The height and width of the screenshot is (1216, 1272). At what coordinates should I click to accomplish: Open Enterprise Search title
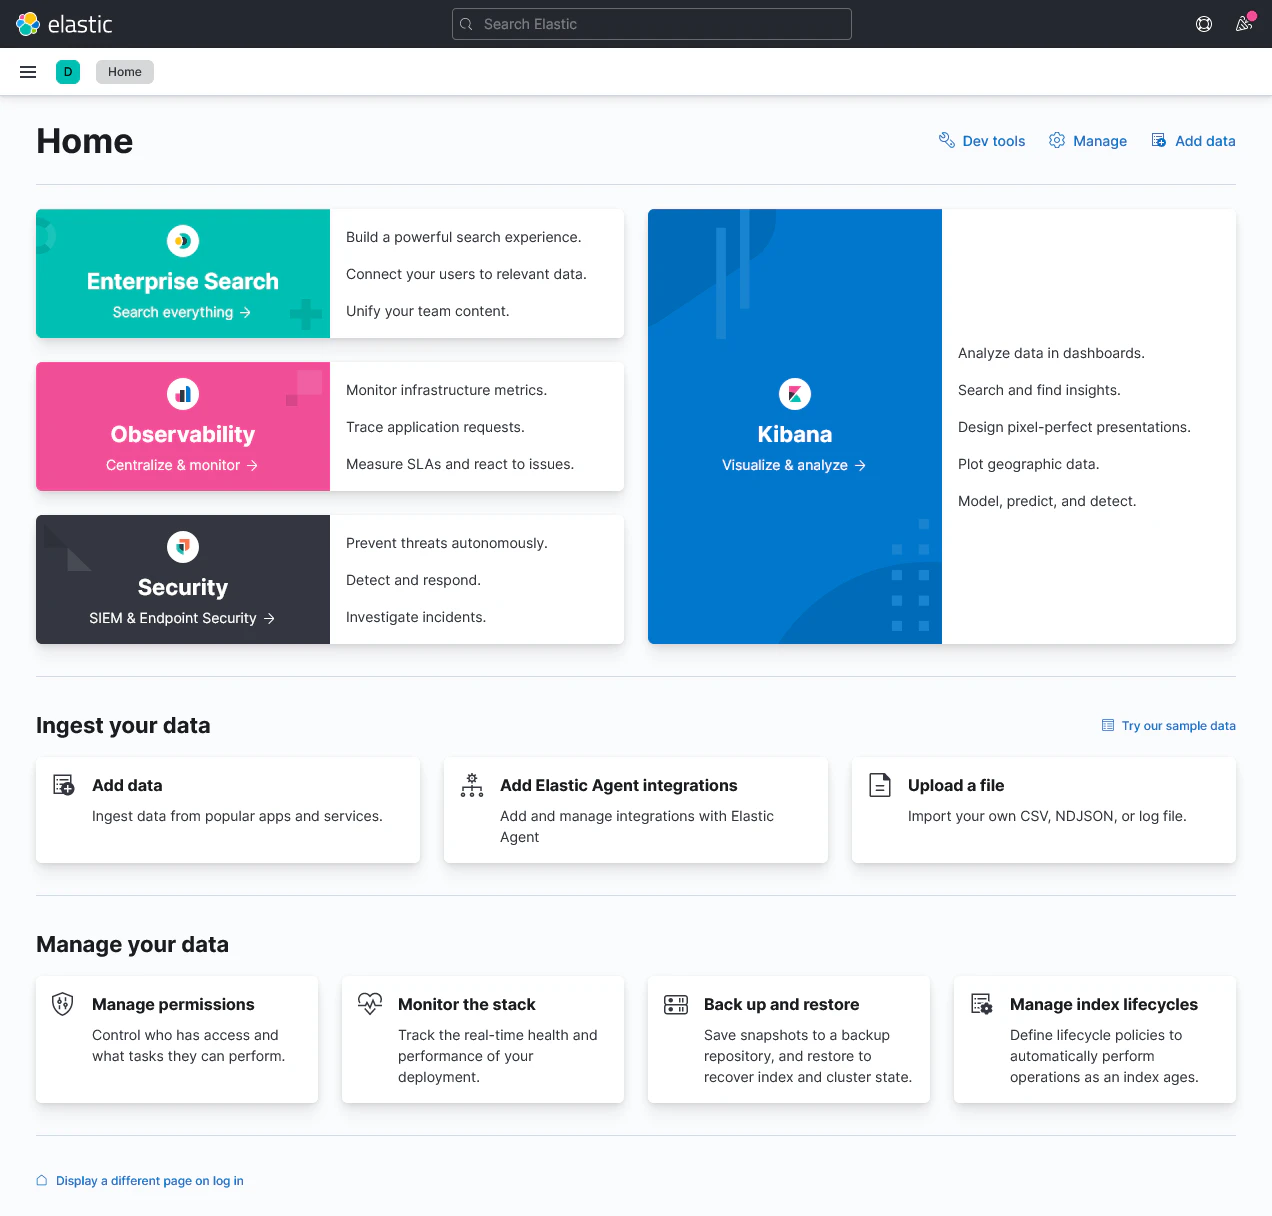coord(183,281)
